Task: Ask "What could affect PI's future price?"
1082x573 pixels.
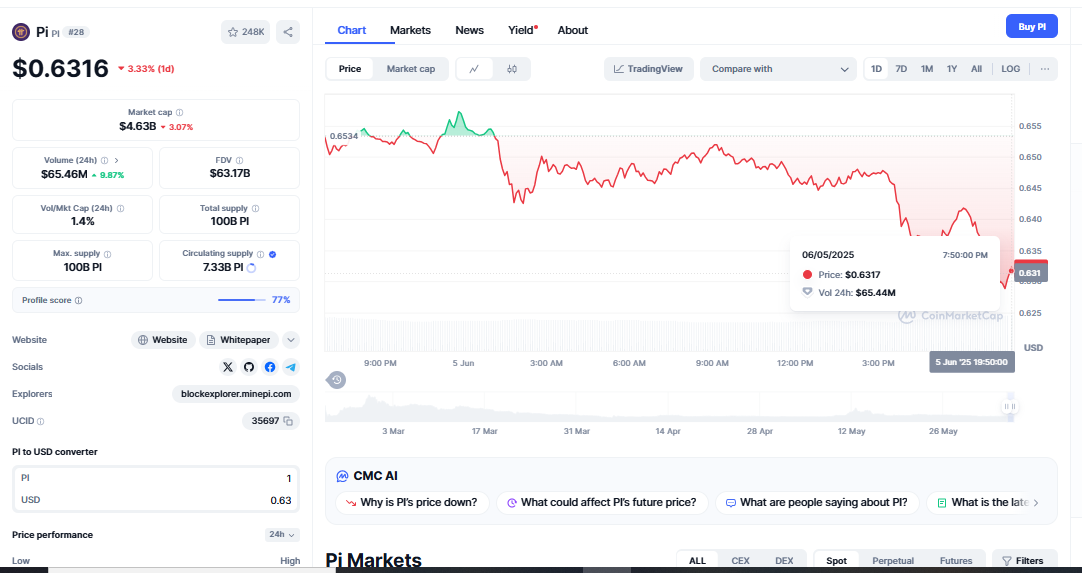Action: point(602,503)
